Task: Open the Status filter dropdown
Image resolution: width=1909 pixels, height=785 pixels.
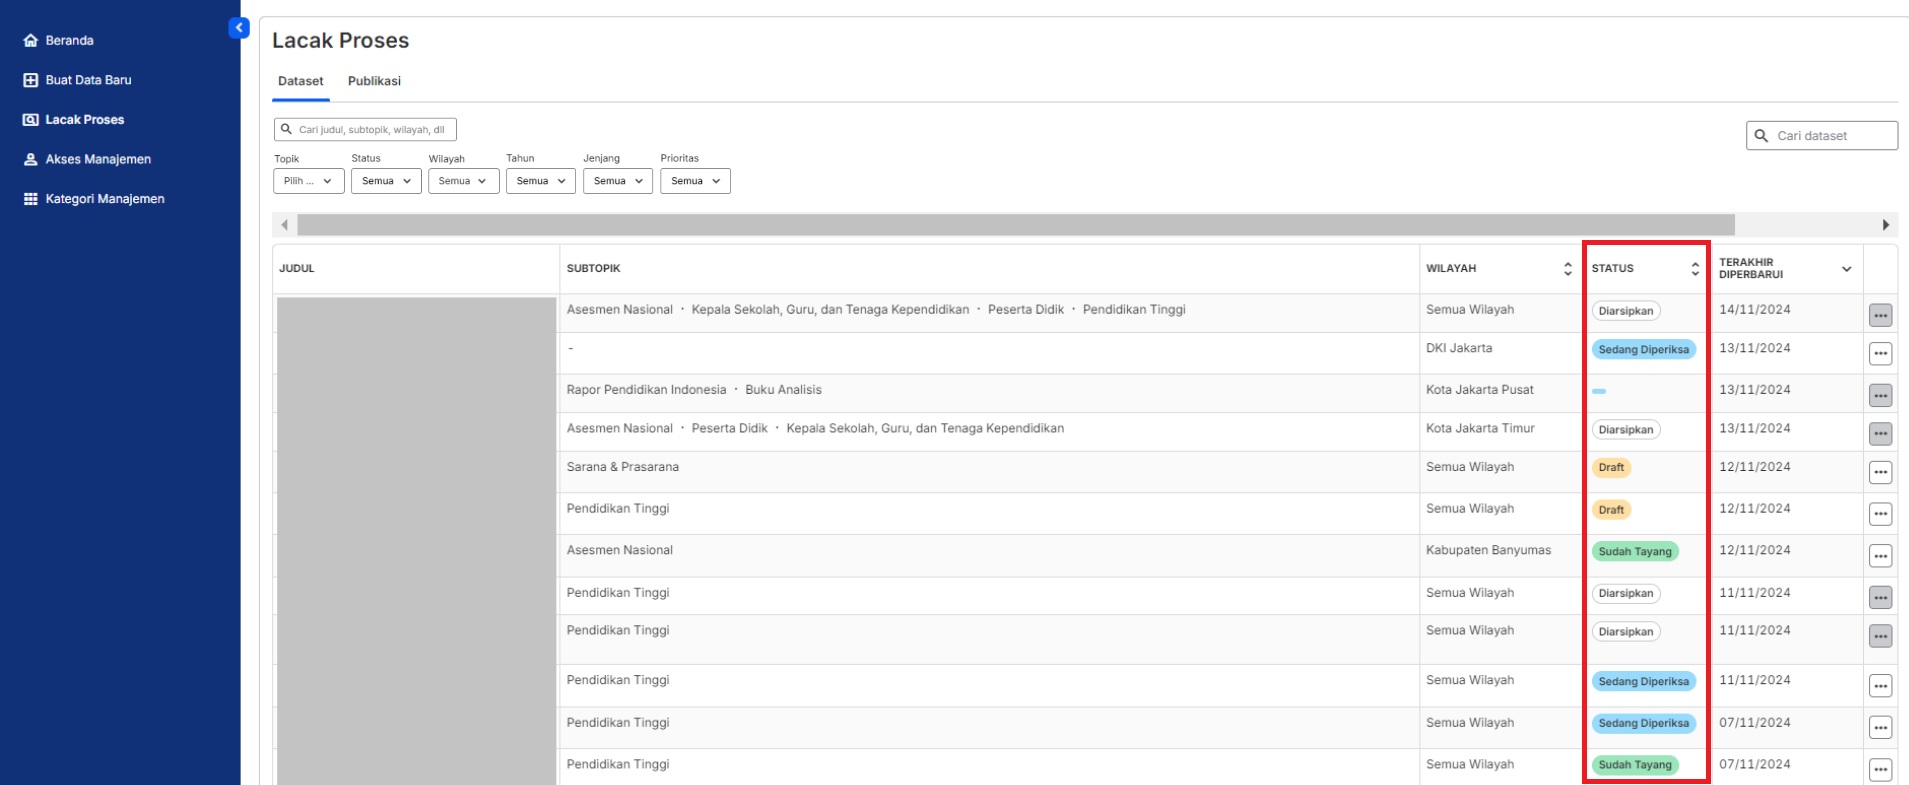Action: (386, 181)
